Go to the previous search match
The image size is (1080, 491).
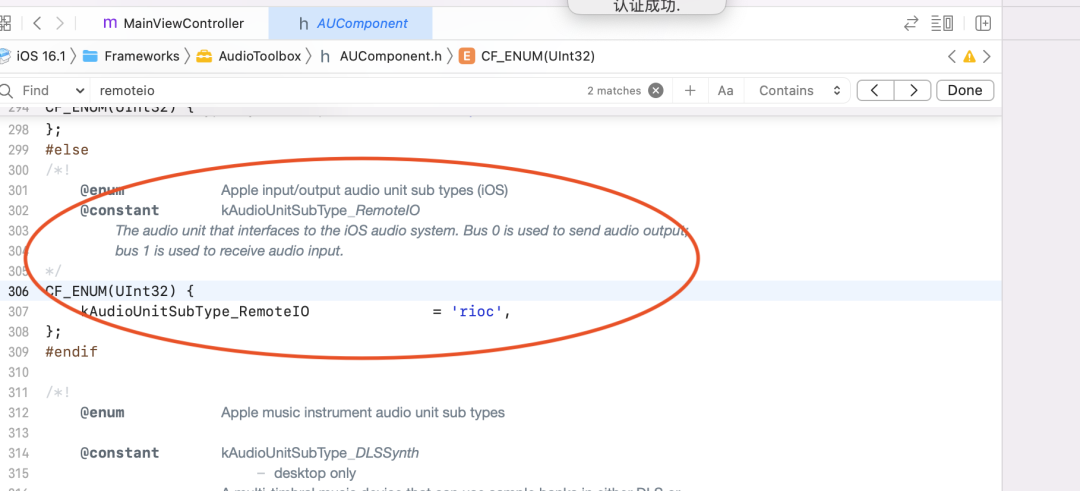pos(876,90)
